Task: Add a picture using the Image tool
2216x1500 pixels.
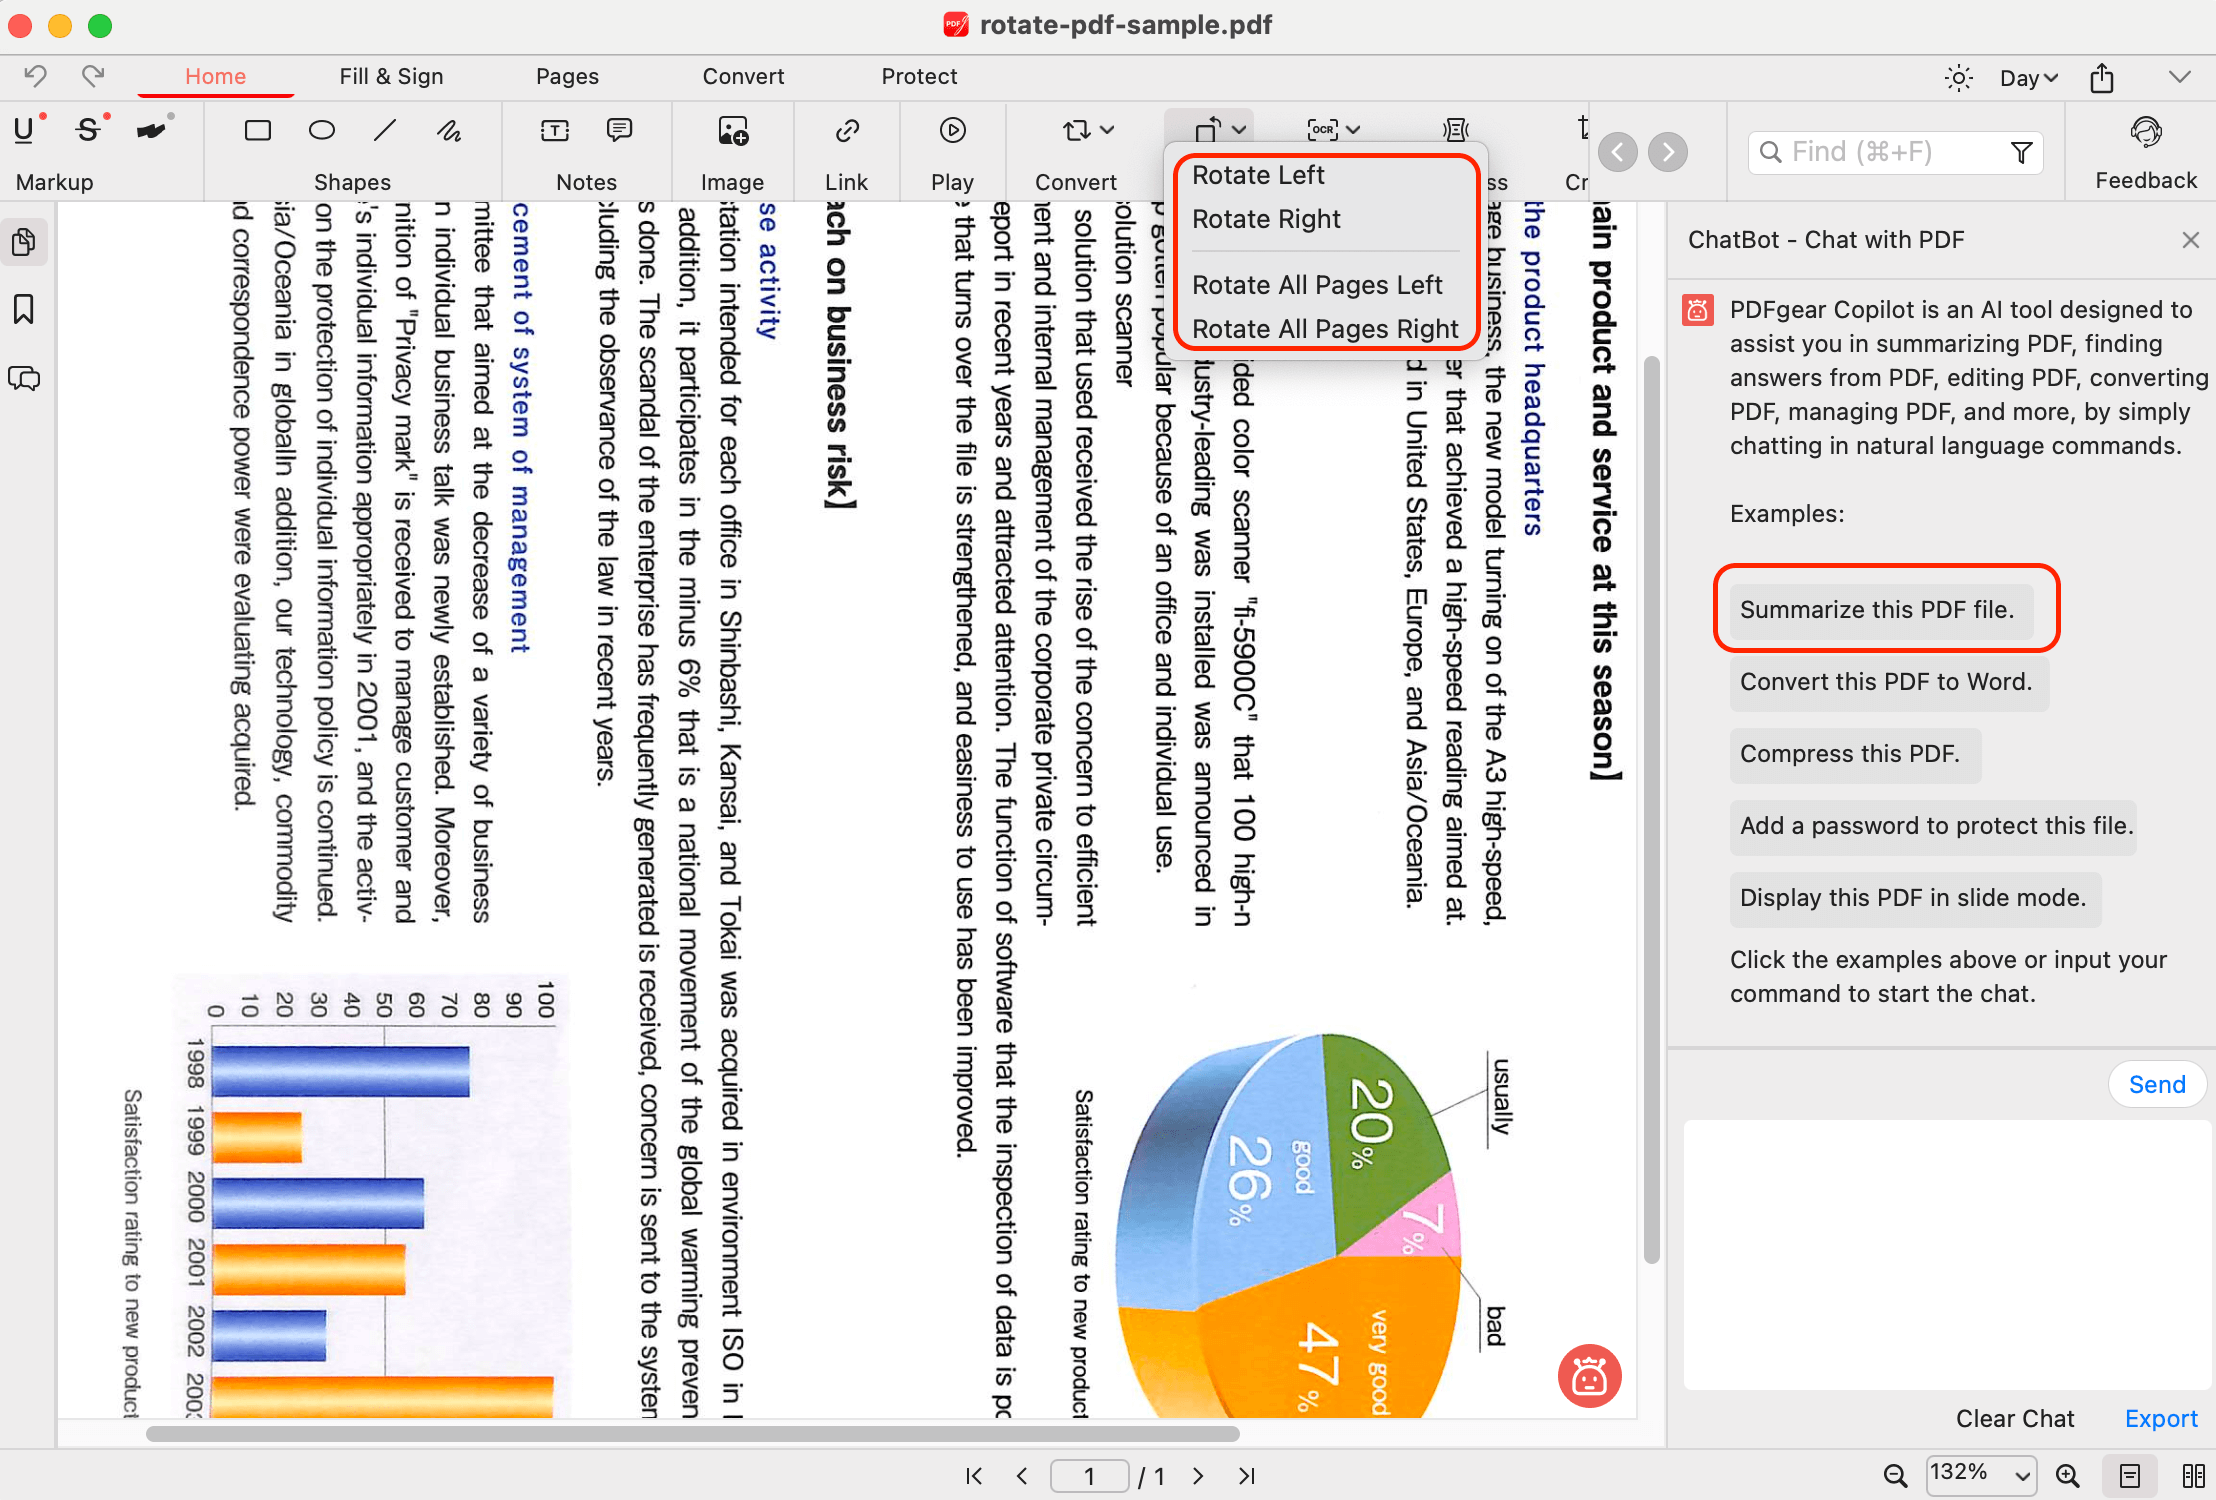Action: 731,130
